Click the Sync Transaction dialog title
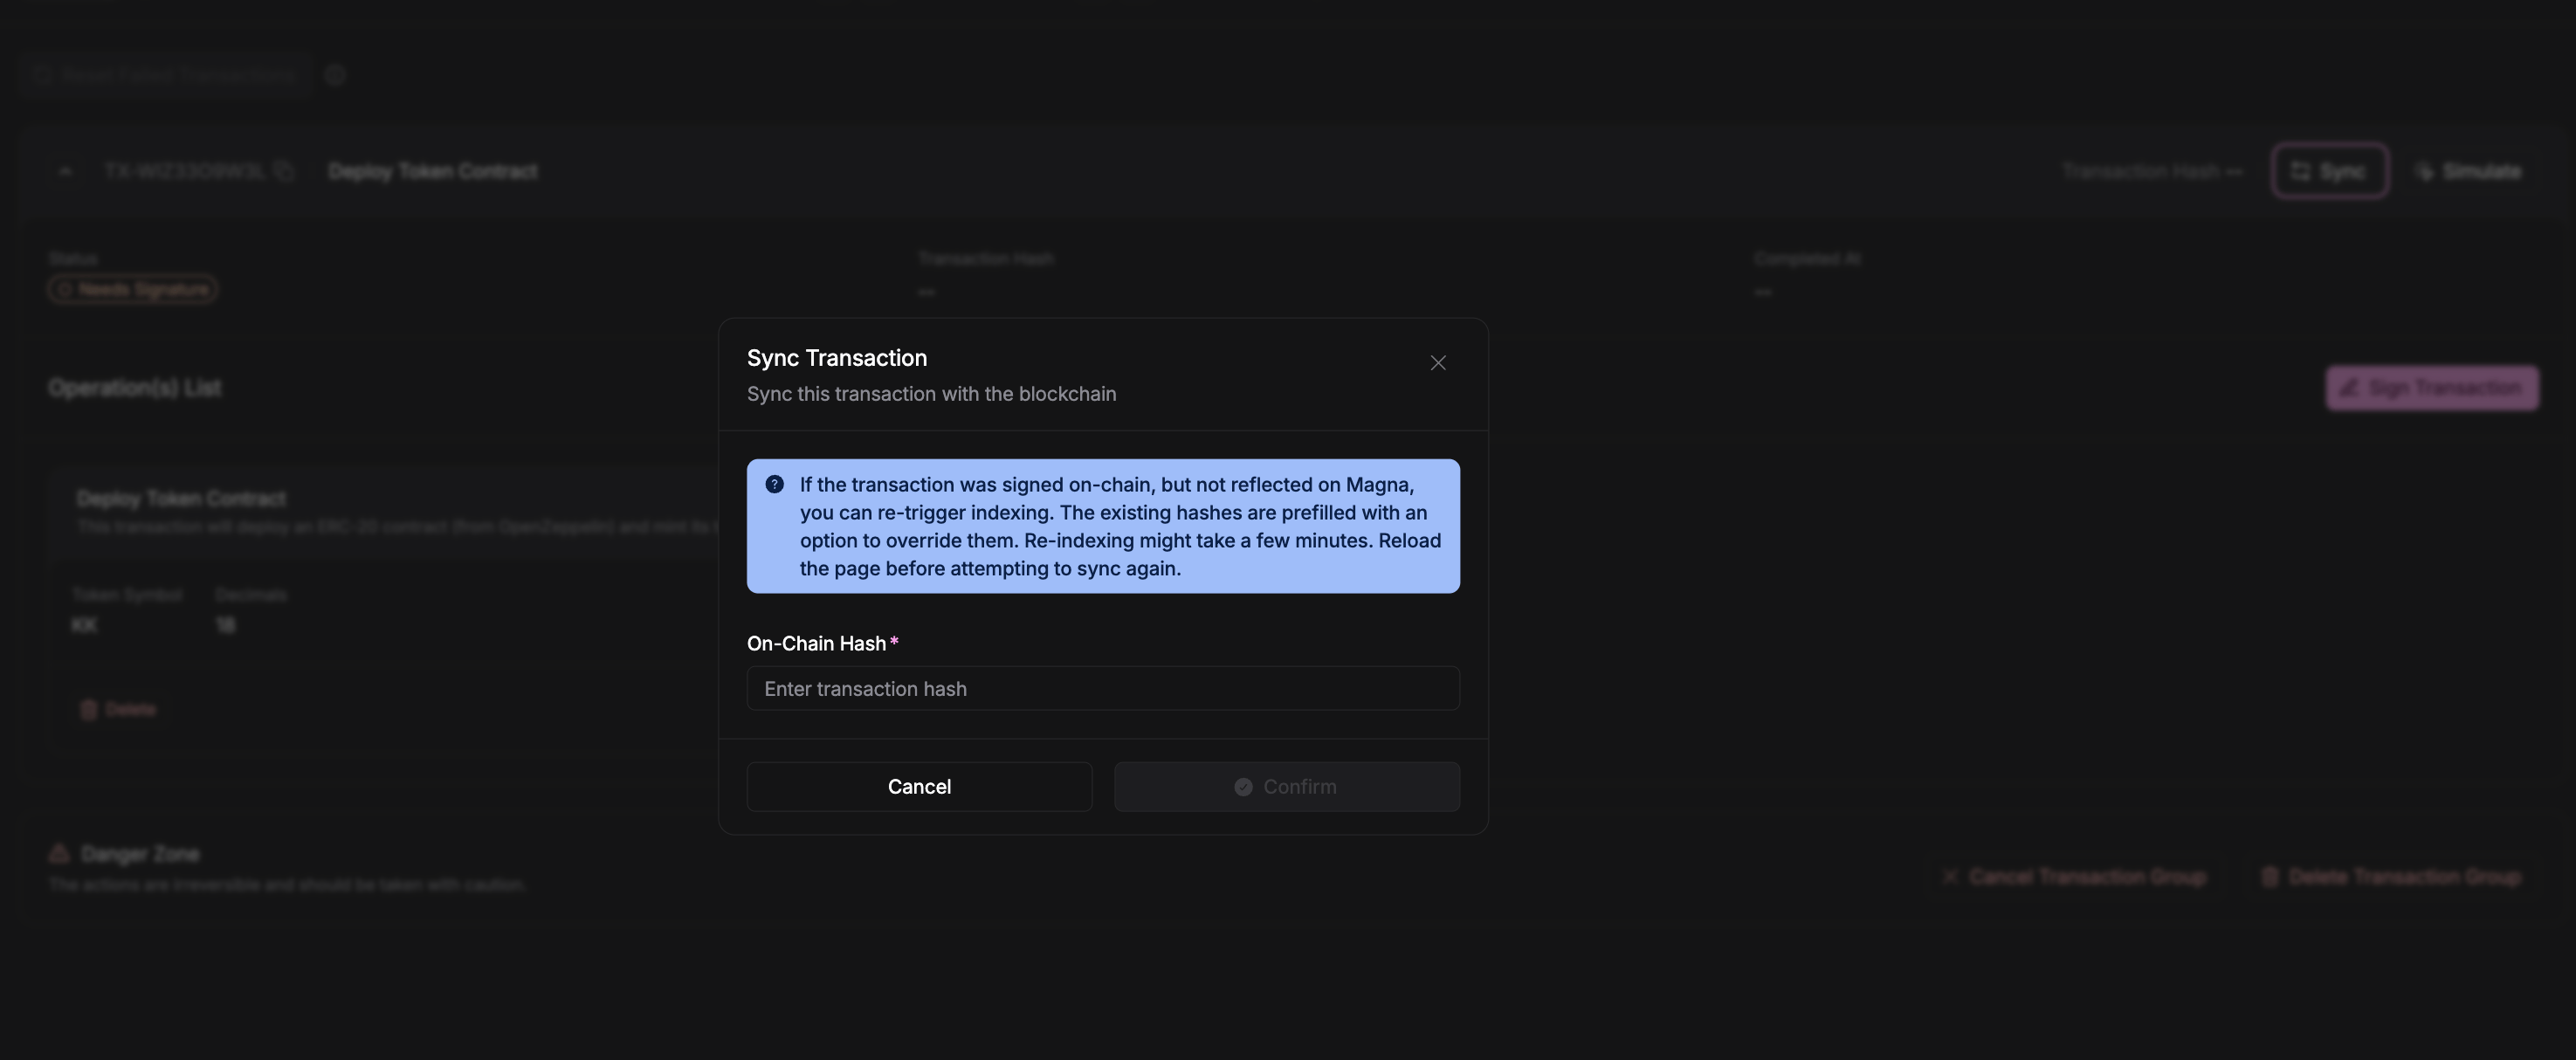Screen dimensions: 2576x1060 click(837, 358)
